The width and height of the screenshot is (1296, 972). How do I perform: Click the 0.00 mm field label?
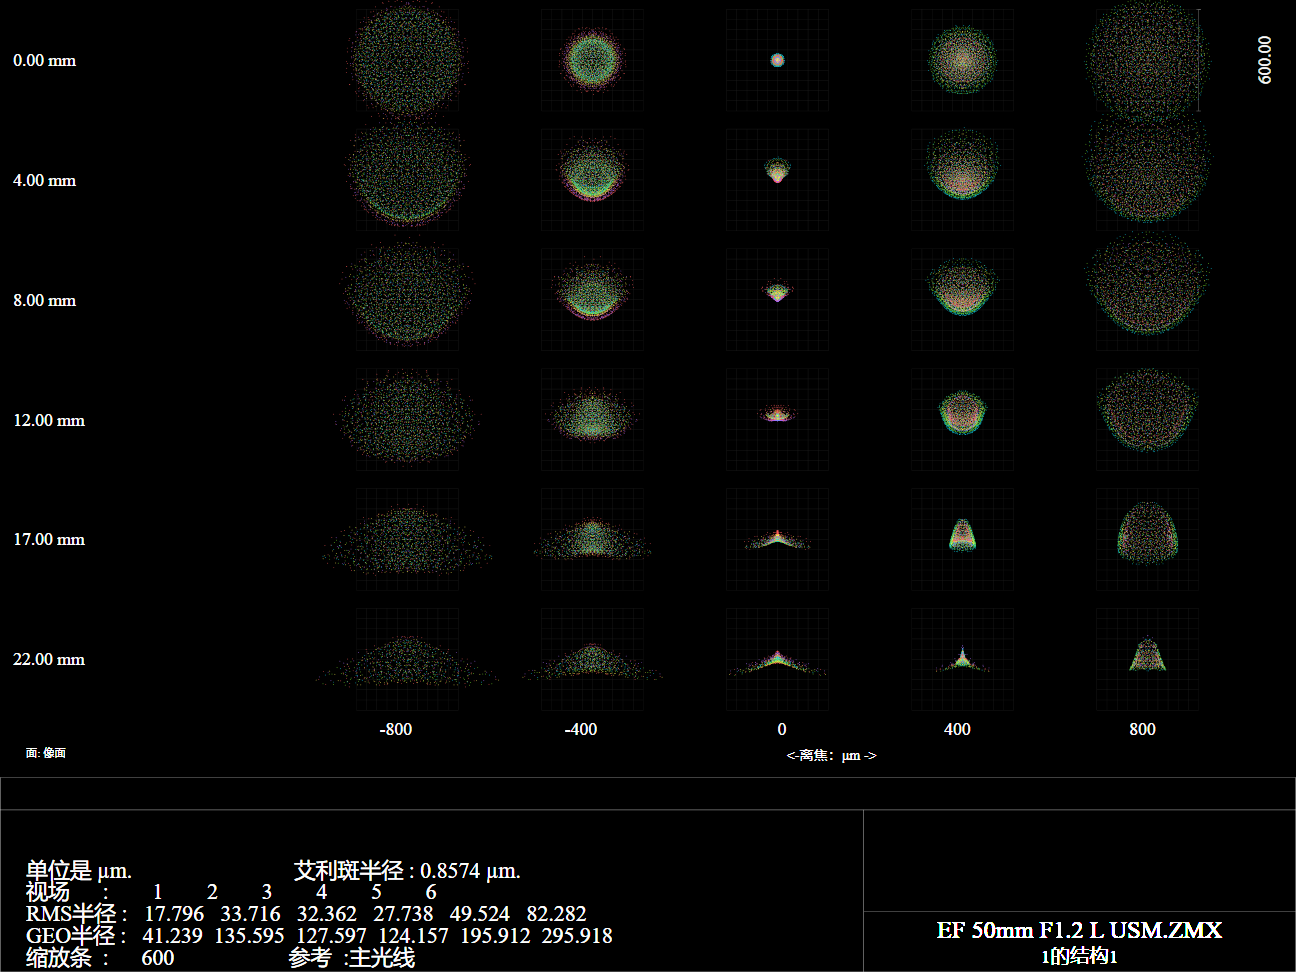(44, 60)
